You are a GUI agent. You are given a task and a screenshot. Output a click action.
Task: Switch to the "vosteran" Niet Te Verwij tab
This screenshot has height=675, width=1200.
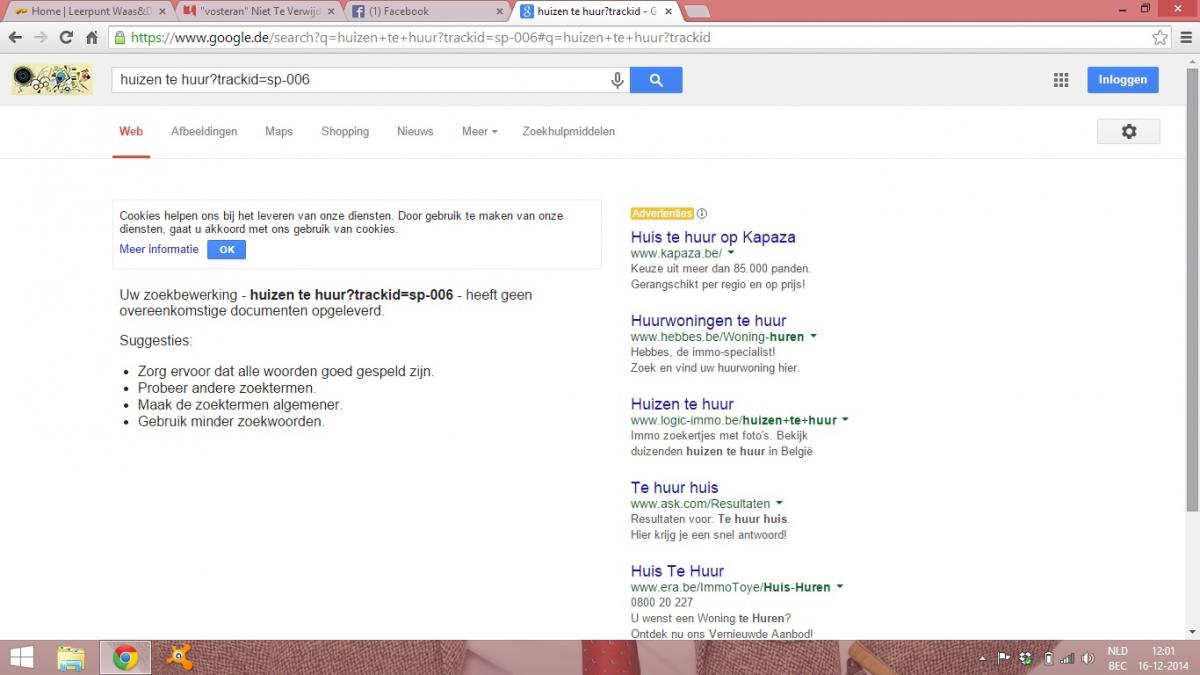[258, 11]
